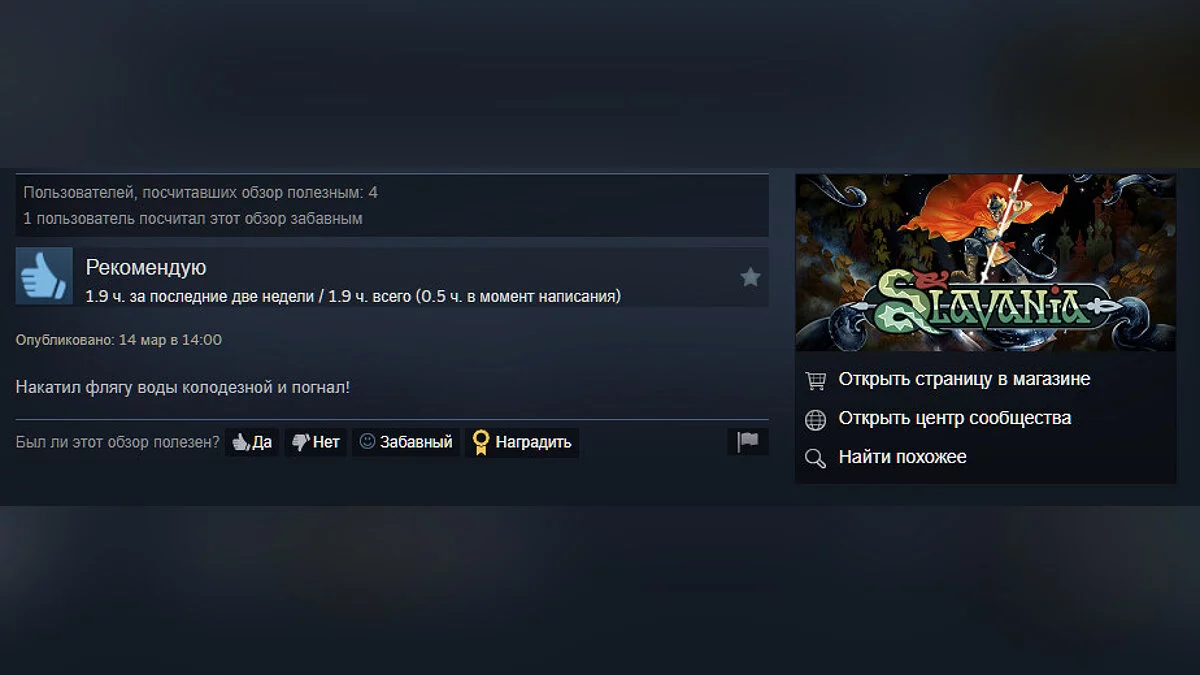The width and height of the screenshot is (1200, 675).
Task: Click the globe community icon
Action: pos(816,419)
